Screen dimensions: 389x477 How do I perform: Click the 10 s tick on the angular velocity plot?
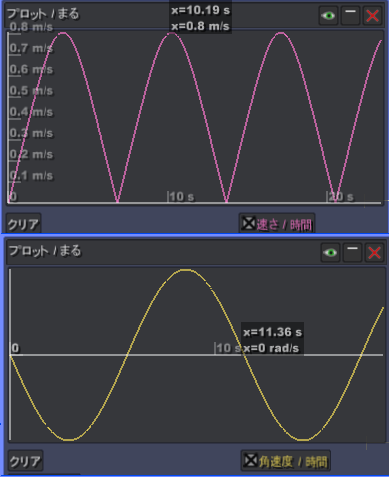click(228, 348)
